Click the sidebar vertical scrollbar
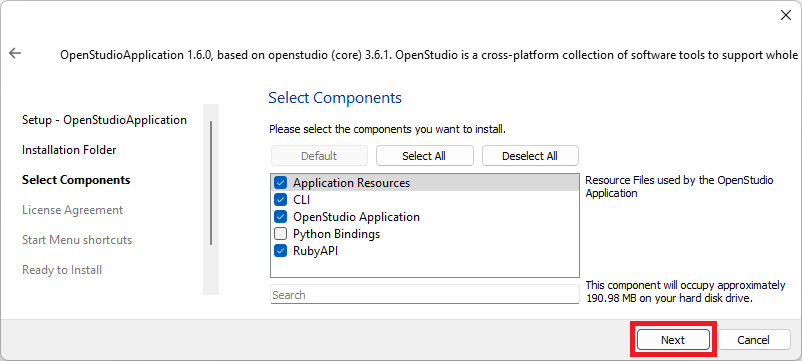This screenshot has height=361, width=802. coord(211,183)
